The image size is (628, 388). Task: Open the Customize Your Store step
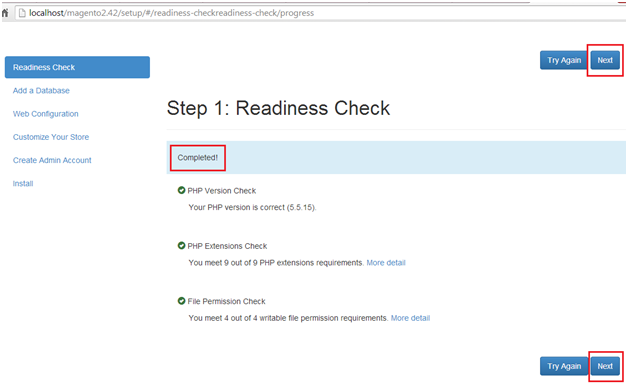51,137
